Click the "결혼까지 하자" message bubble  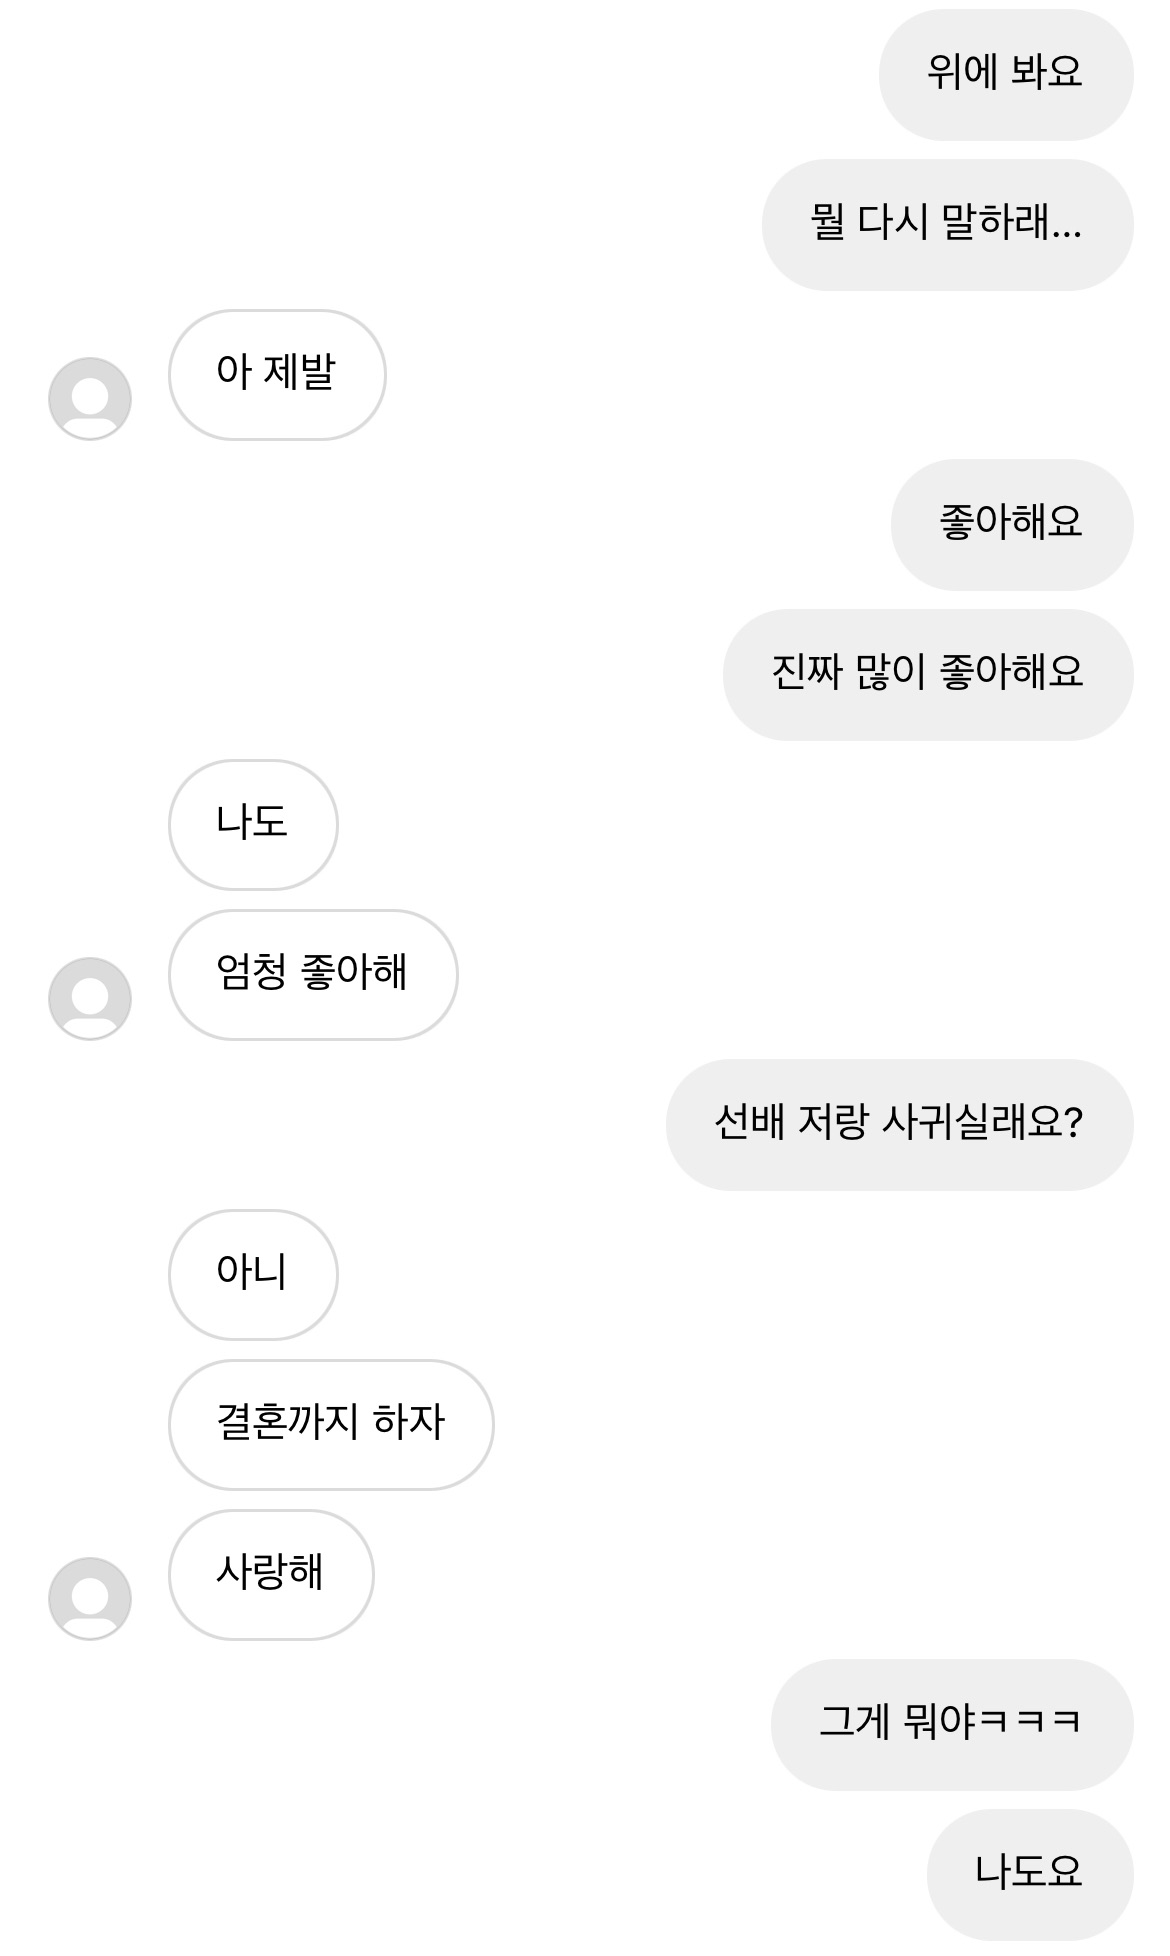[331, 1424]
